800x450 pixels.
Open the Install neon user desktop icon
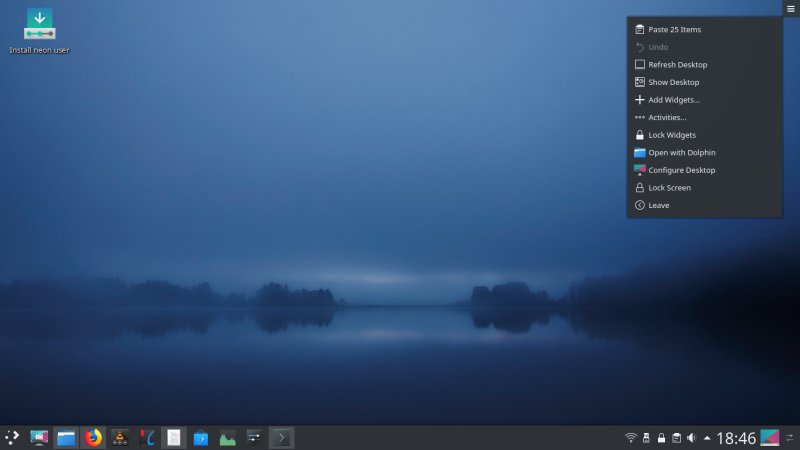39,31
